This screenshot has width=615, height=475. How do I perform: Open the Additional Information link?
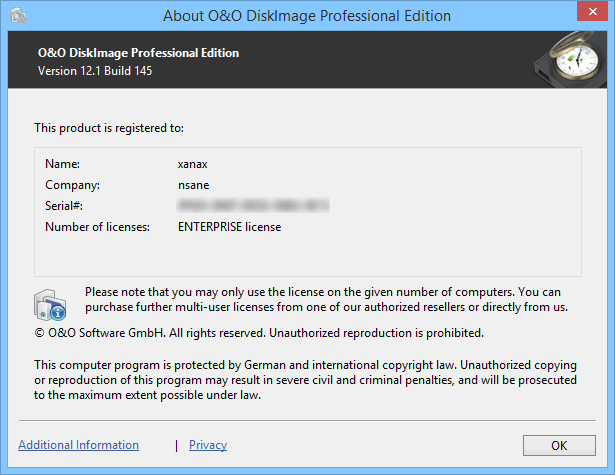(x=78, y=445)
